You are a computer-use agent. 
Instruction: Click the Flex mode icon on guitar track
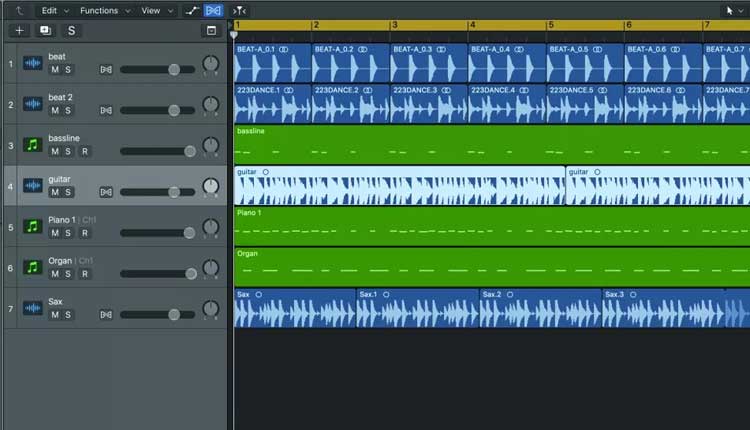106,192
